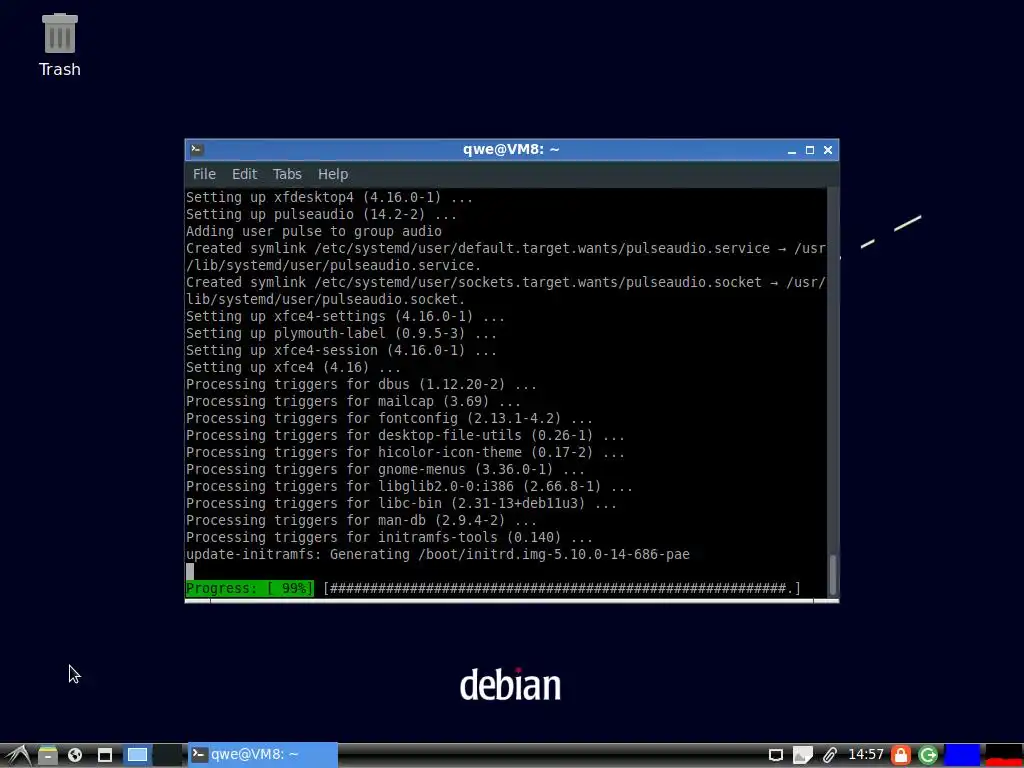Open the terminal File menu
This screenshot has width=1024, height=768.
point(204,174)
